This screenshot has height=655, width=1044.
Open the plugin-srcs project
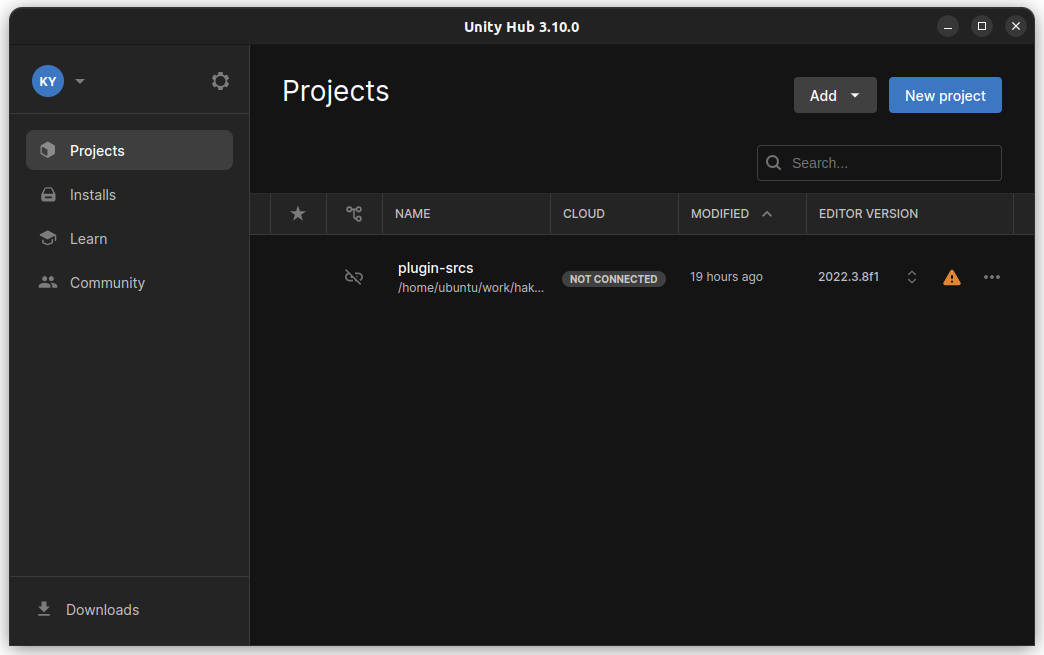coord(435,268)
